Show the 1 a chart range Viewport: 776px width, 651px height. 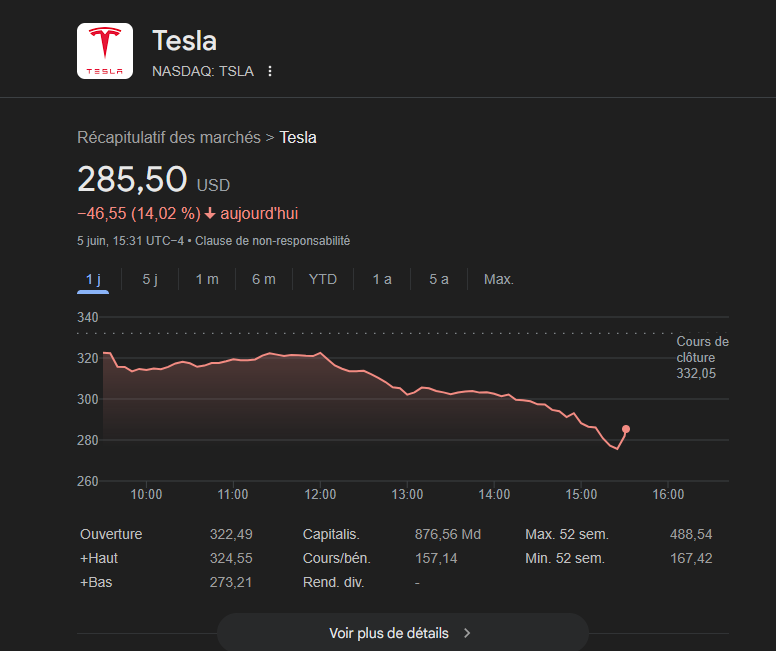[382, 279]
